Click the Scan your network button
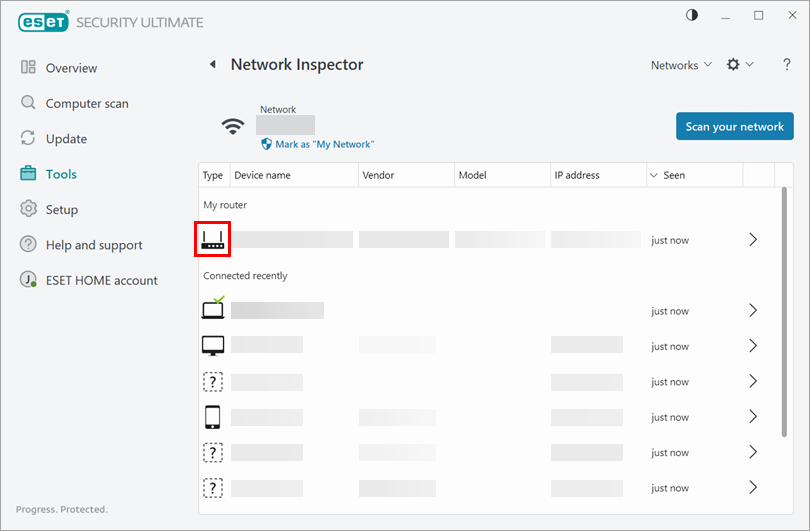The image size is (810, 531). point(734,127)
